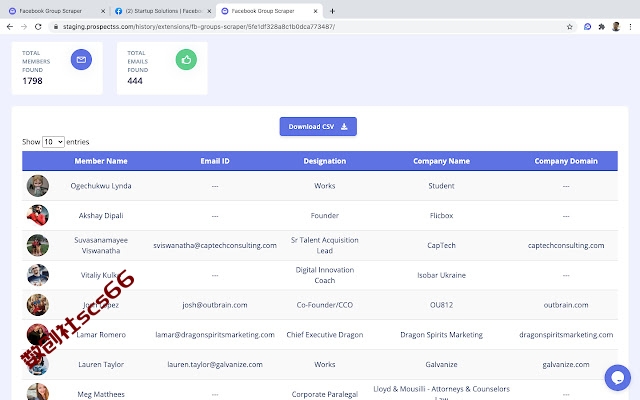Bookmark this page with the star icon
The height and width of the screenshot is (400, 640).
pyautogui.click(x=569, y=27)
